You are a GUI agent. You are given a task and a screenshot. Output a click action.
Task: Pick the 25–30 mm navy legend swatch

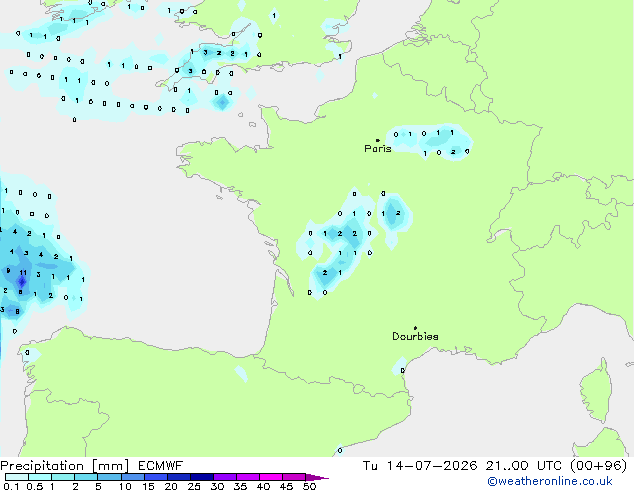pyautogui.click(x=201, y=477)
